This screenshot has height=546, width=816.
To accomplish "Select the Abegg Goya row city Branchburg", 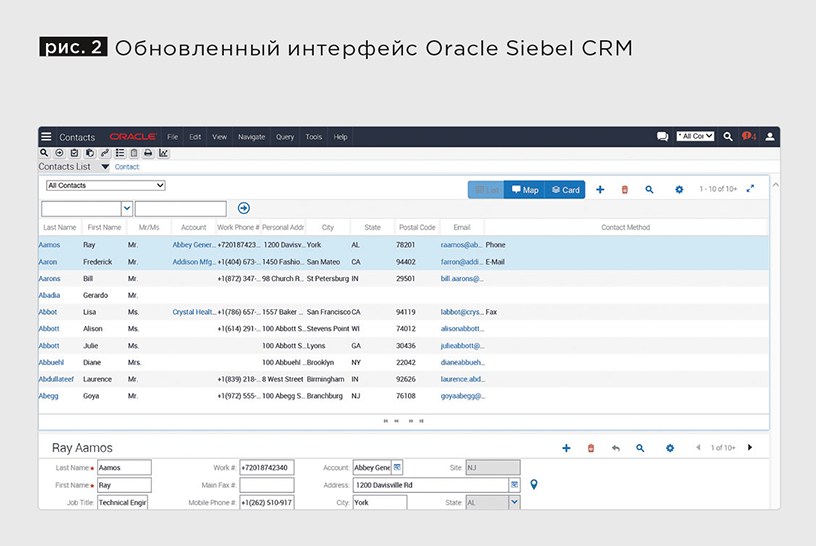I will coord(325,396).
